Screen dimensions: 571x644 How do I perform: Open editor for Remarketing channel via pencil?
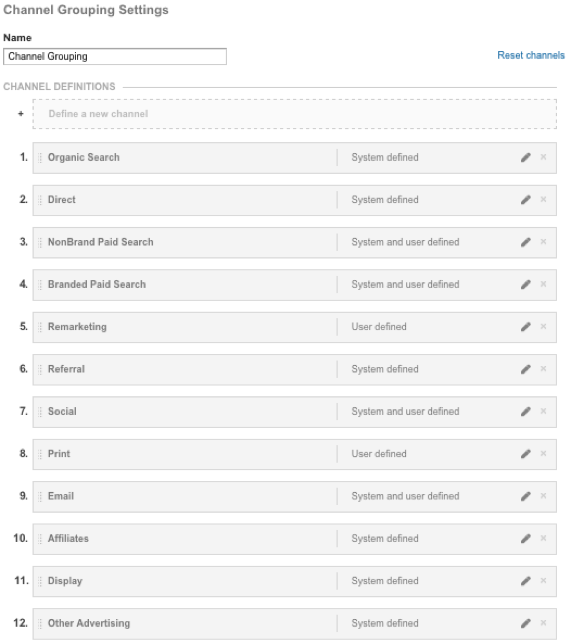tap(525, 327)
